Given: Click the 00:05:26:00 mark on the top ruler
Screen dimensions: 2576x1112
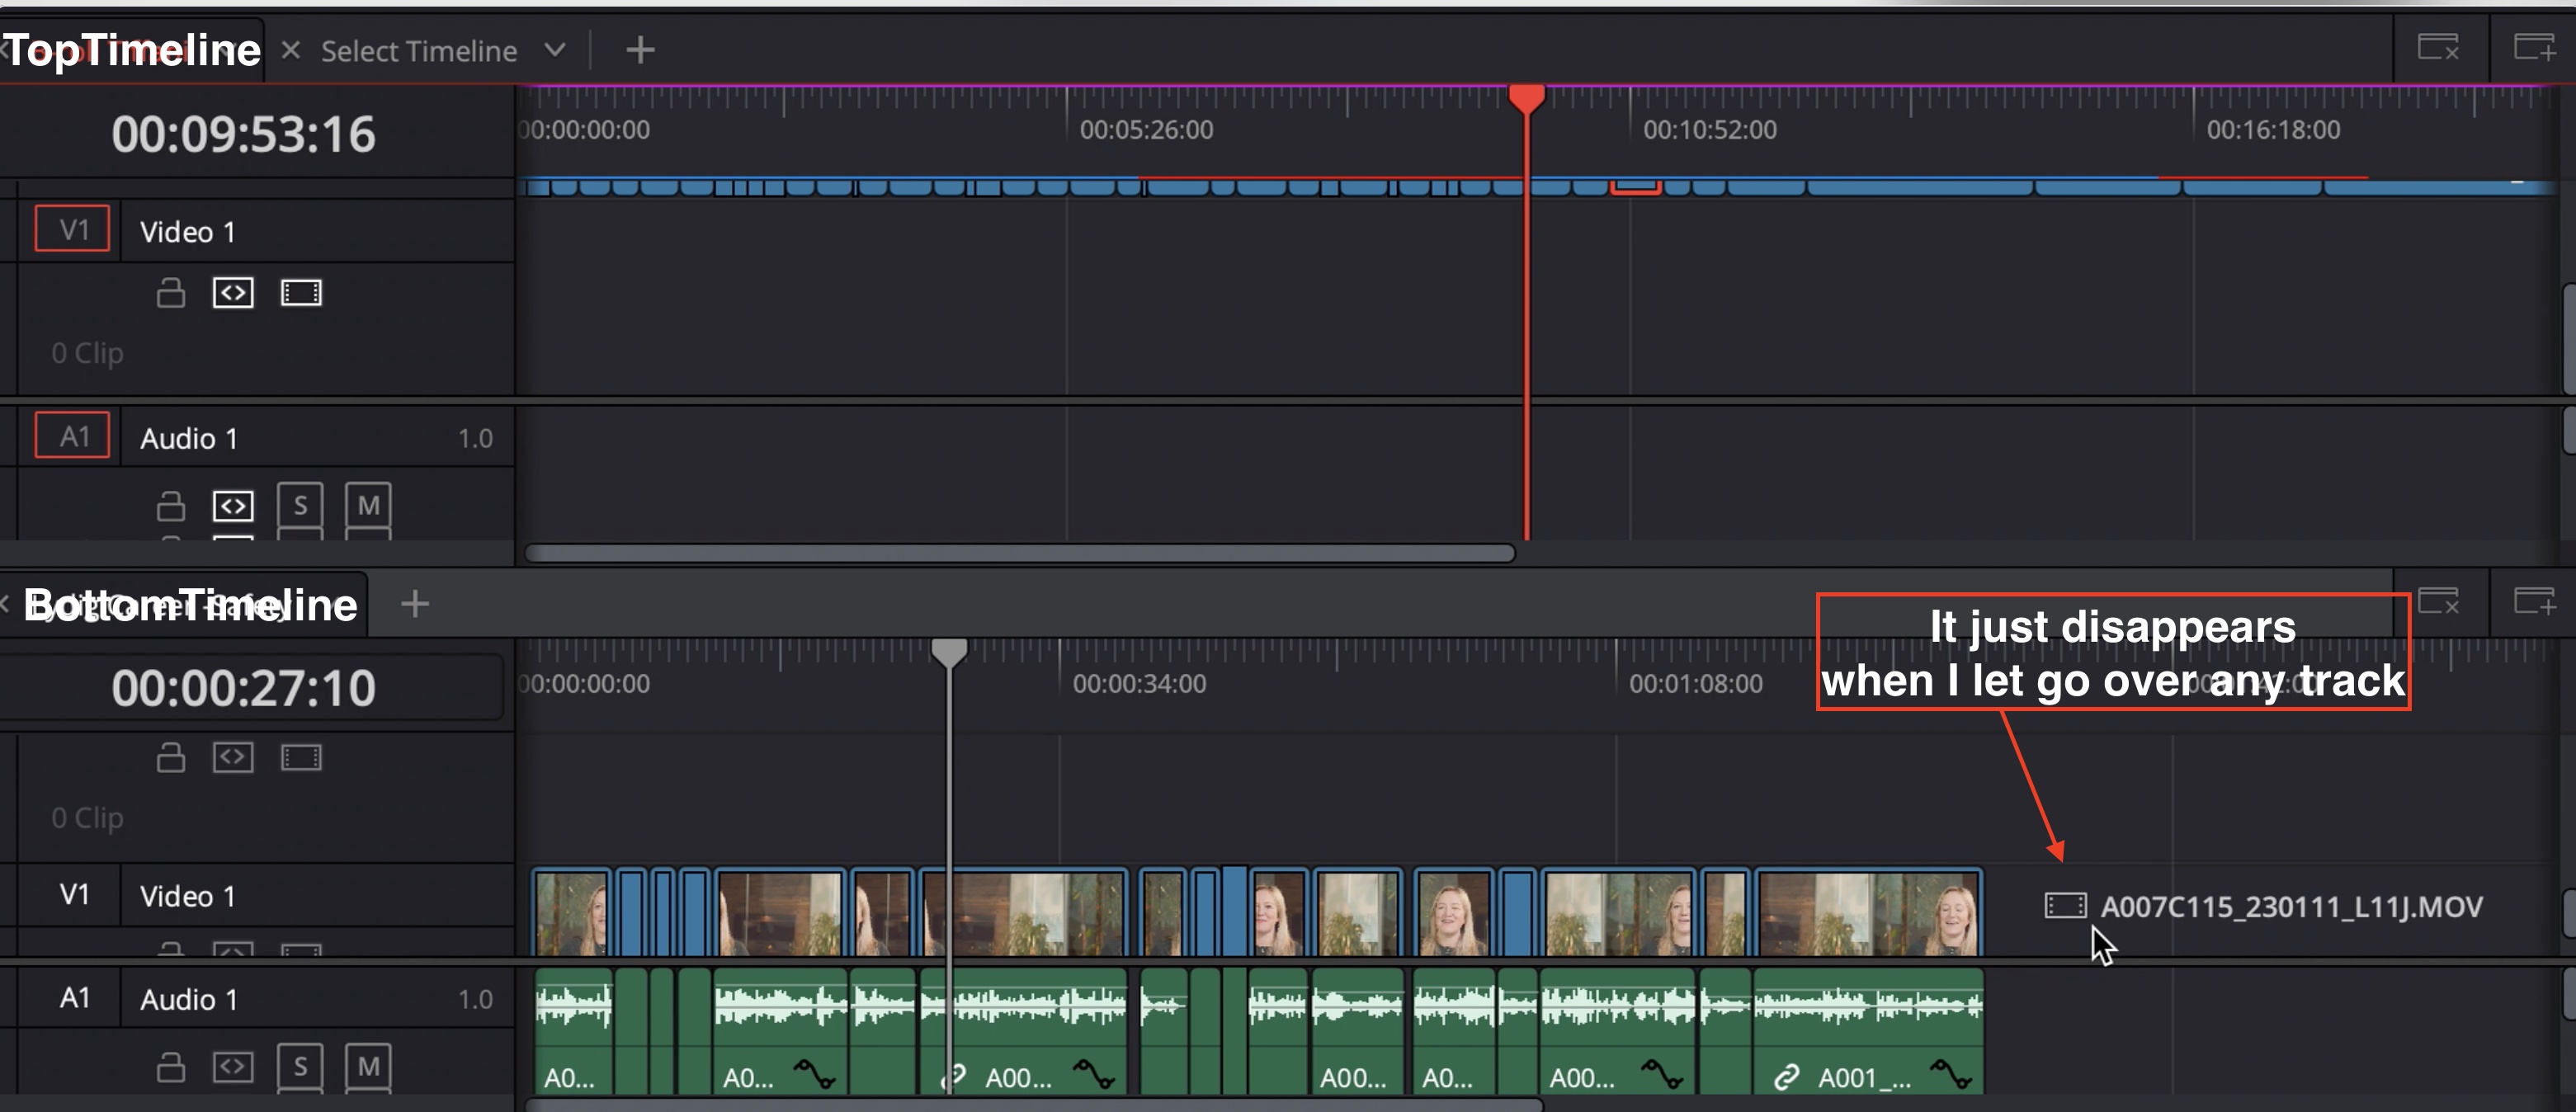Looking at the screenshot, I should click(1146, 130).
